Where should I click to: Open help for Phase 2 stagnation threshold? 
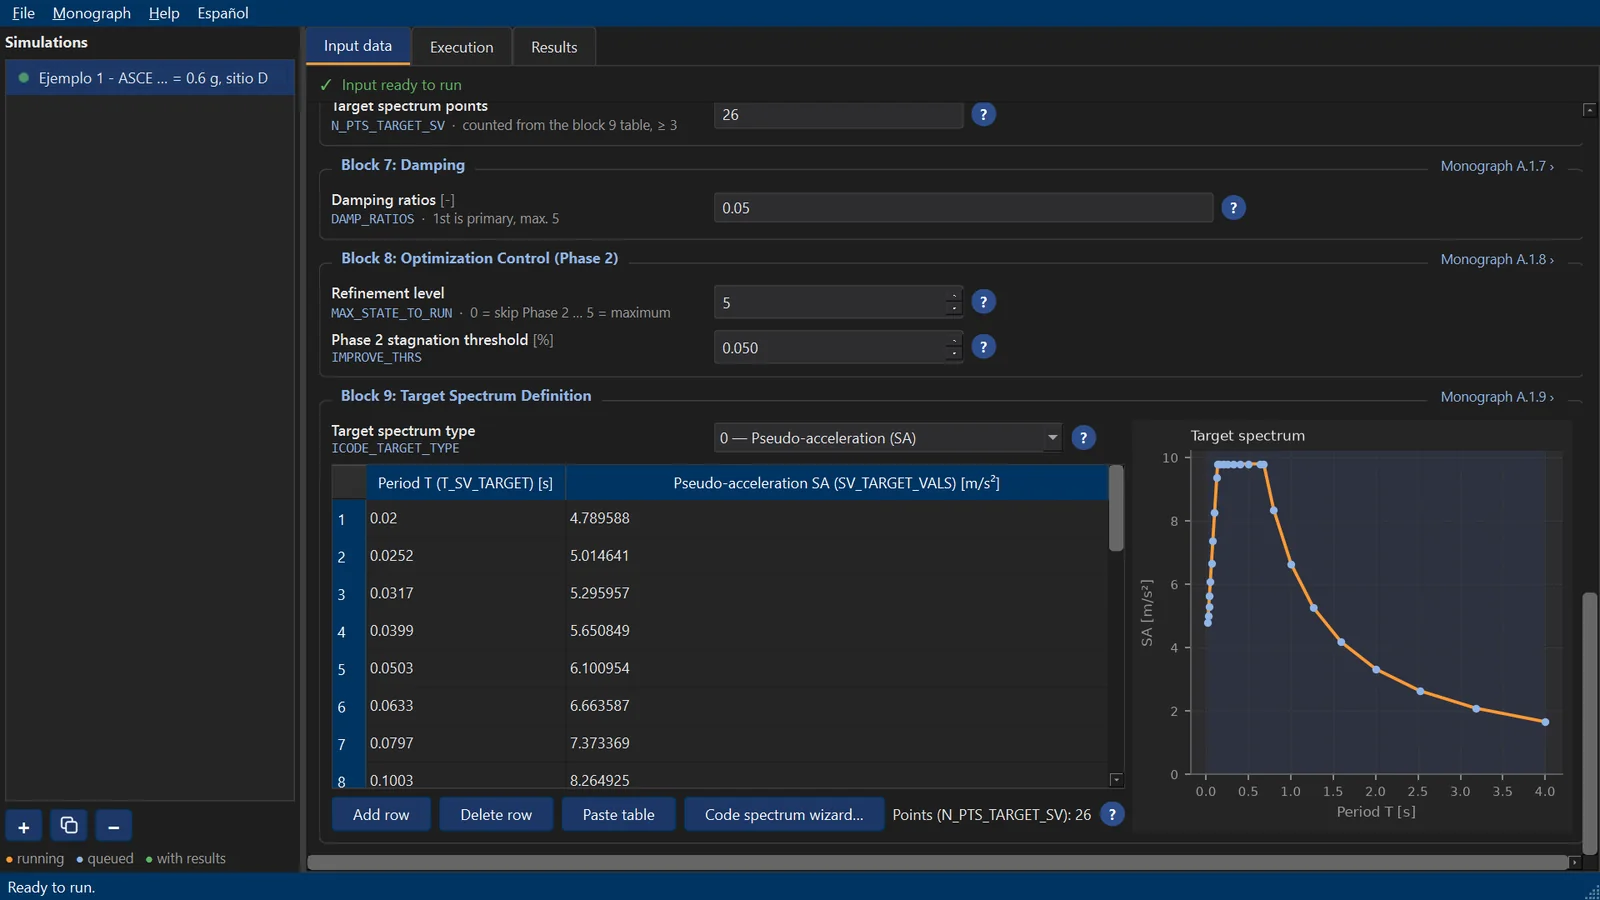[x=983, y=347]
